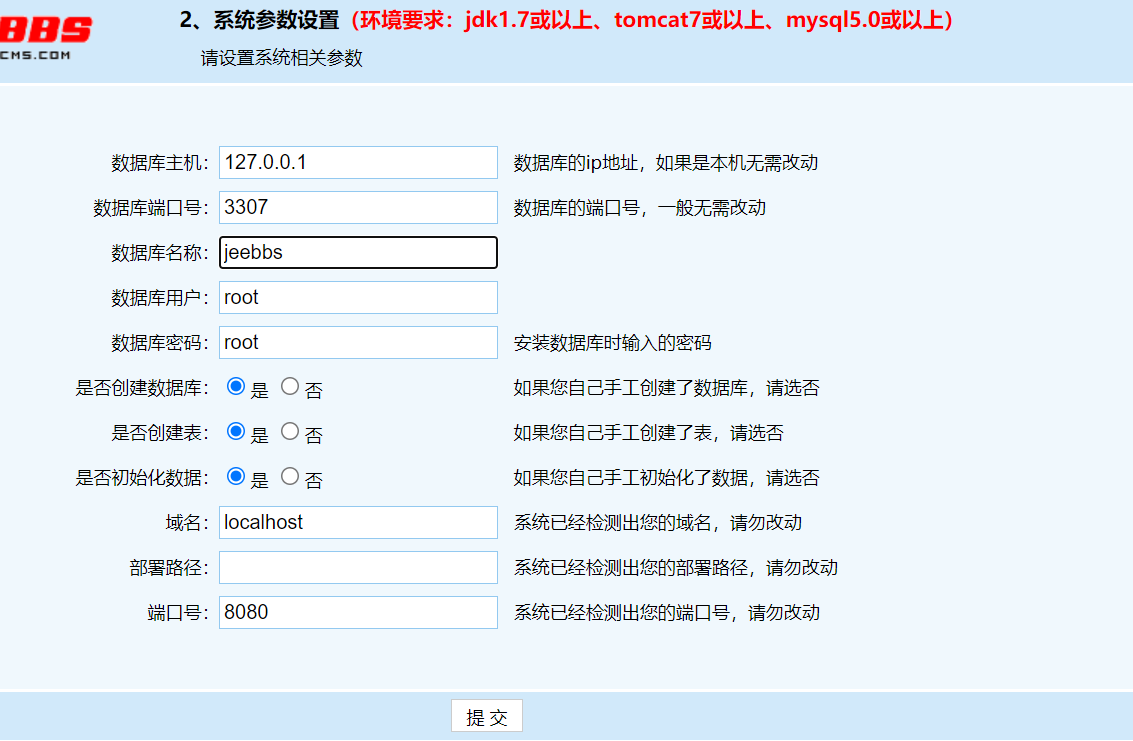Click the 端口号 field showing 8080
1133x741 pixels.
(x=358, y=612)
